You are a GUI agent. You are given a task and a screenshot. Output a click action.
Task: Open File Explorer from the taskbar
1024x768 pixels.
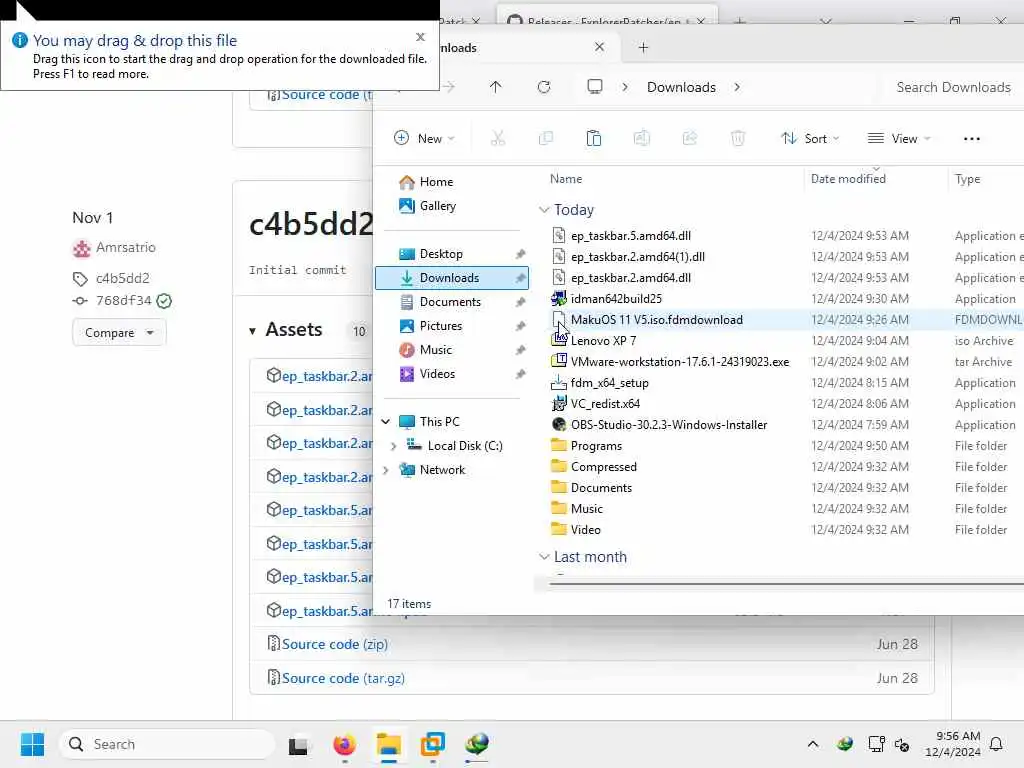coord(389,744)
